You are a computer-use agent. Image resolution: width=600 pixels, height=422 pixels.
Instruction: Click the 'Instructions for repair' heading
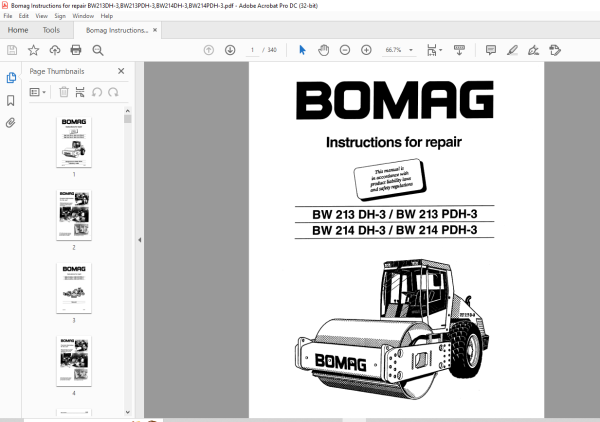tap(394, 142)
